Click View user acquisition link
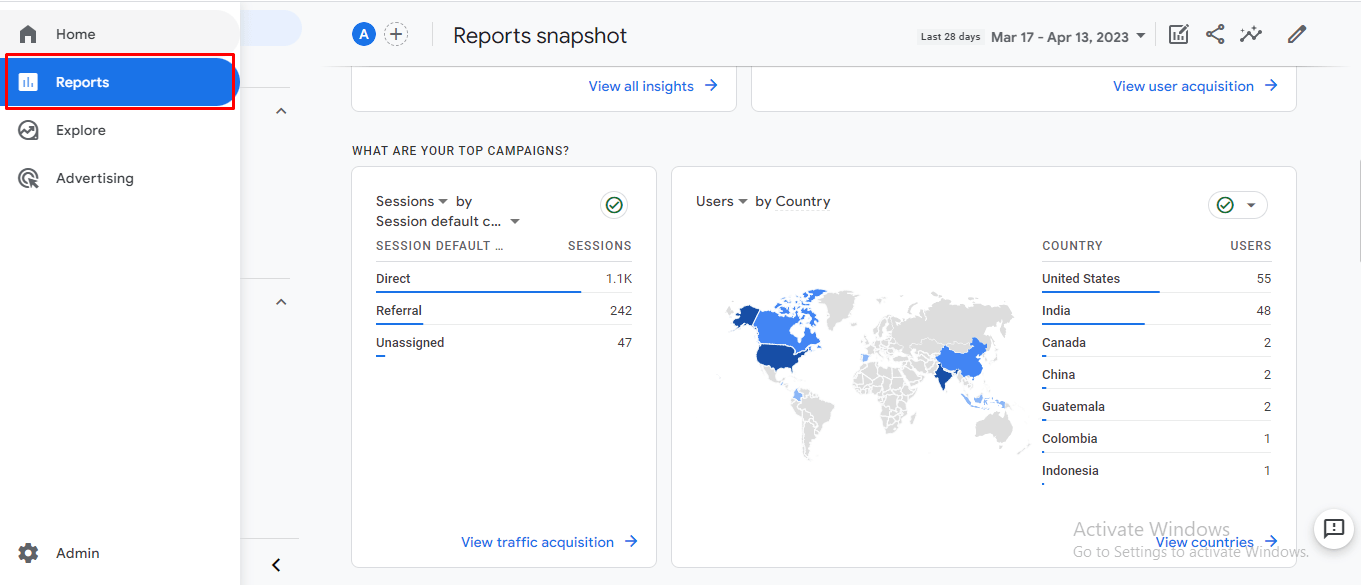Image resolution: width=1361 pixels, height=585 pixels. click(x=1195, y=86)
